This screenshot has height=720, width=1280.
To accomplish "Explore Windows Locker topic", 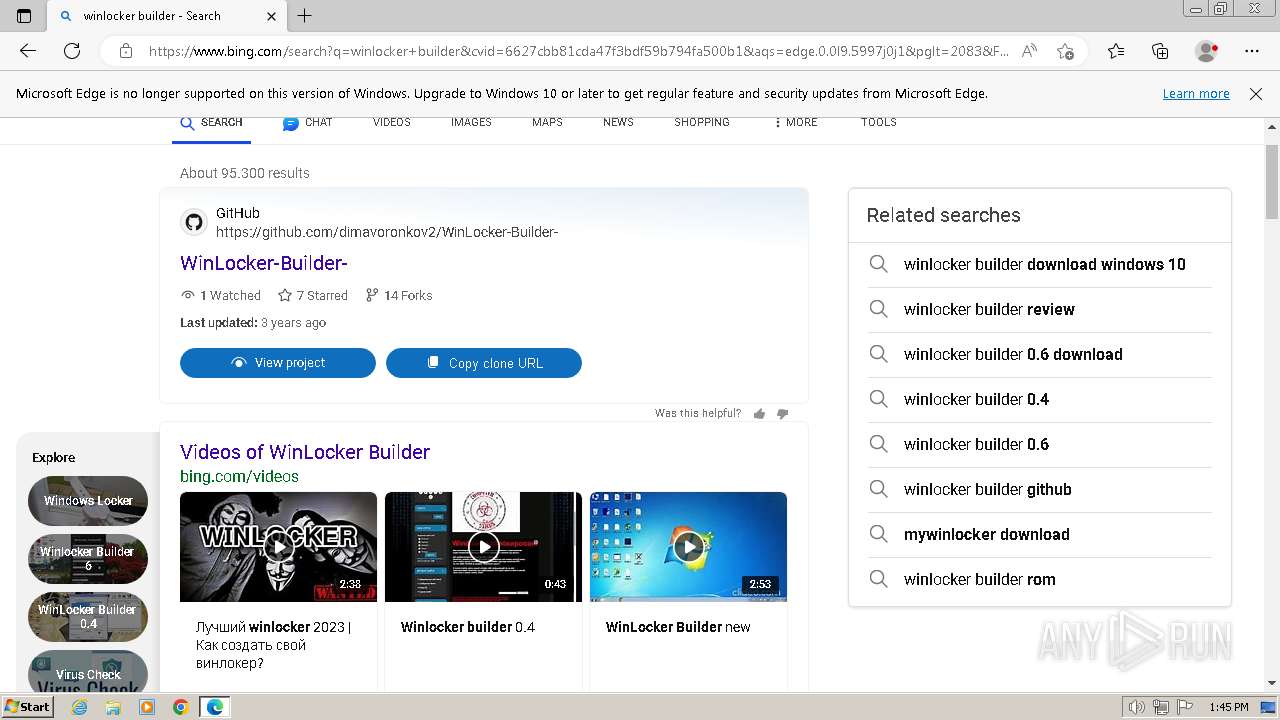I will coord(88,501).
